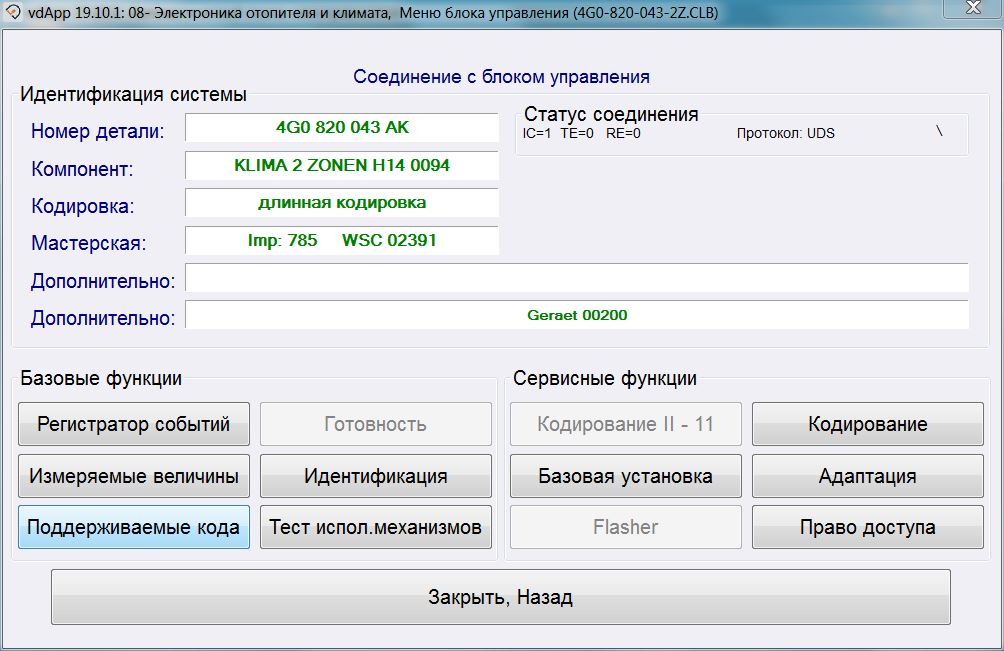Click the disabled Готовность button
The image size is (1004, 651).
point(376,424)
